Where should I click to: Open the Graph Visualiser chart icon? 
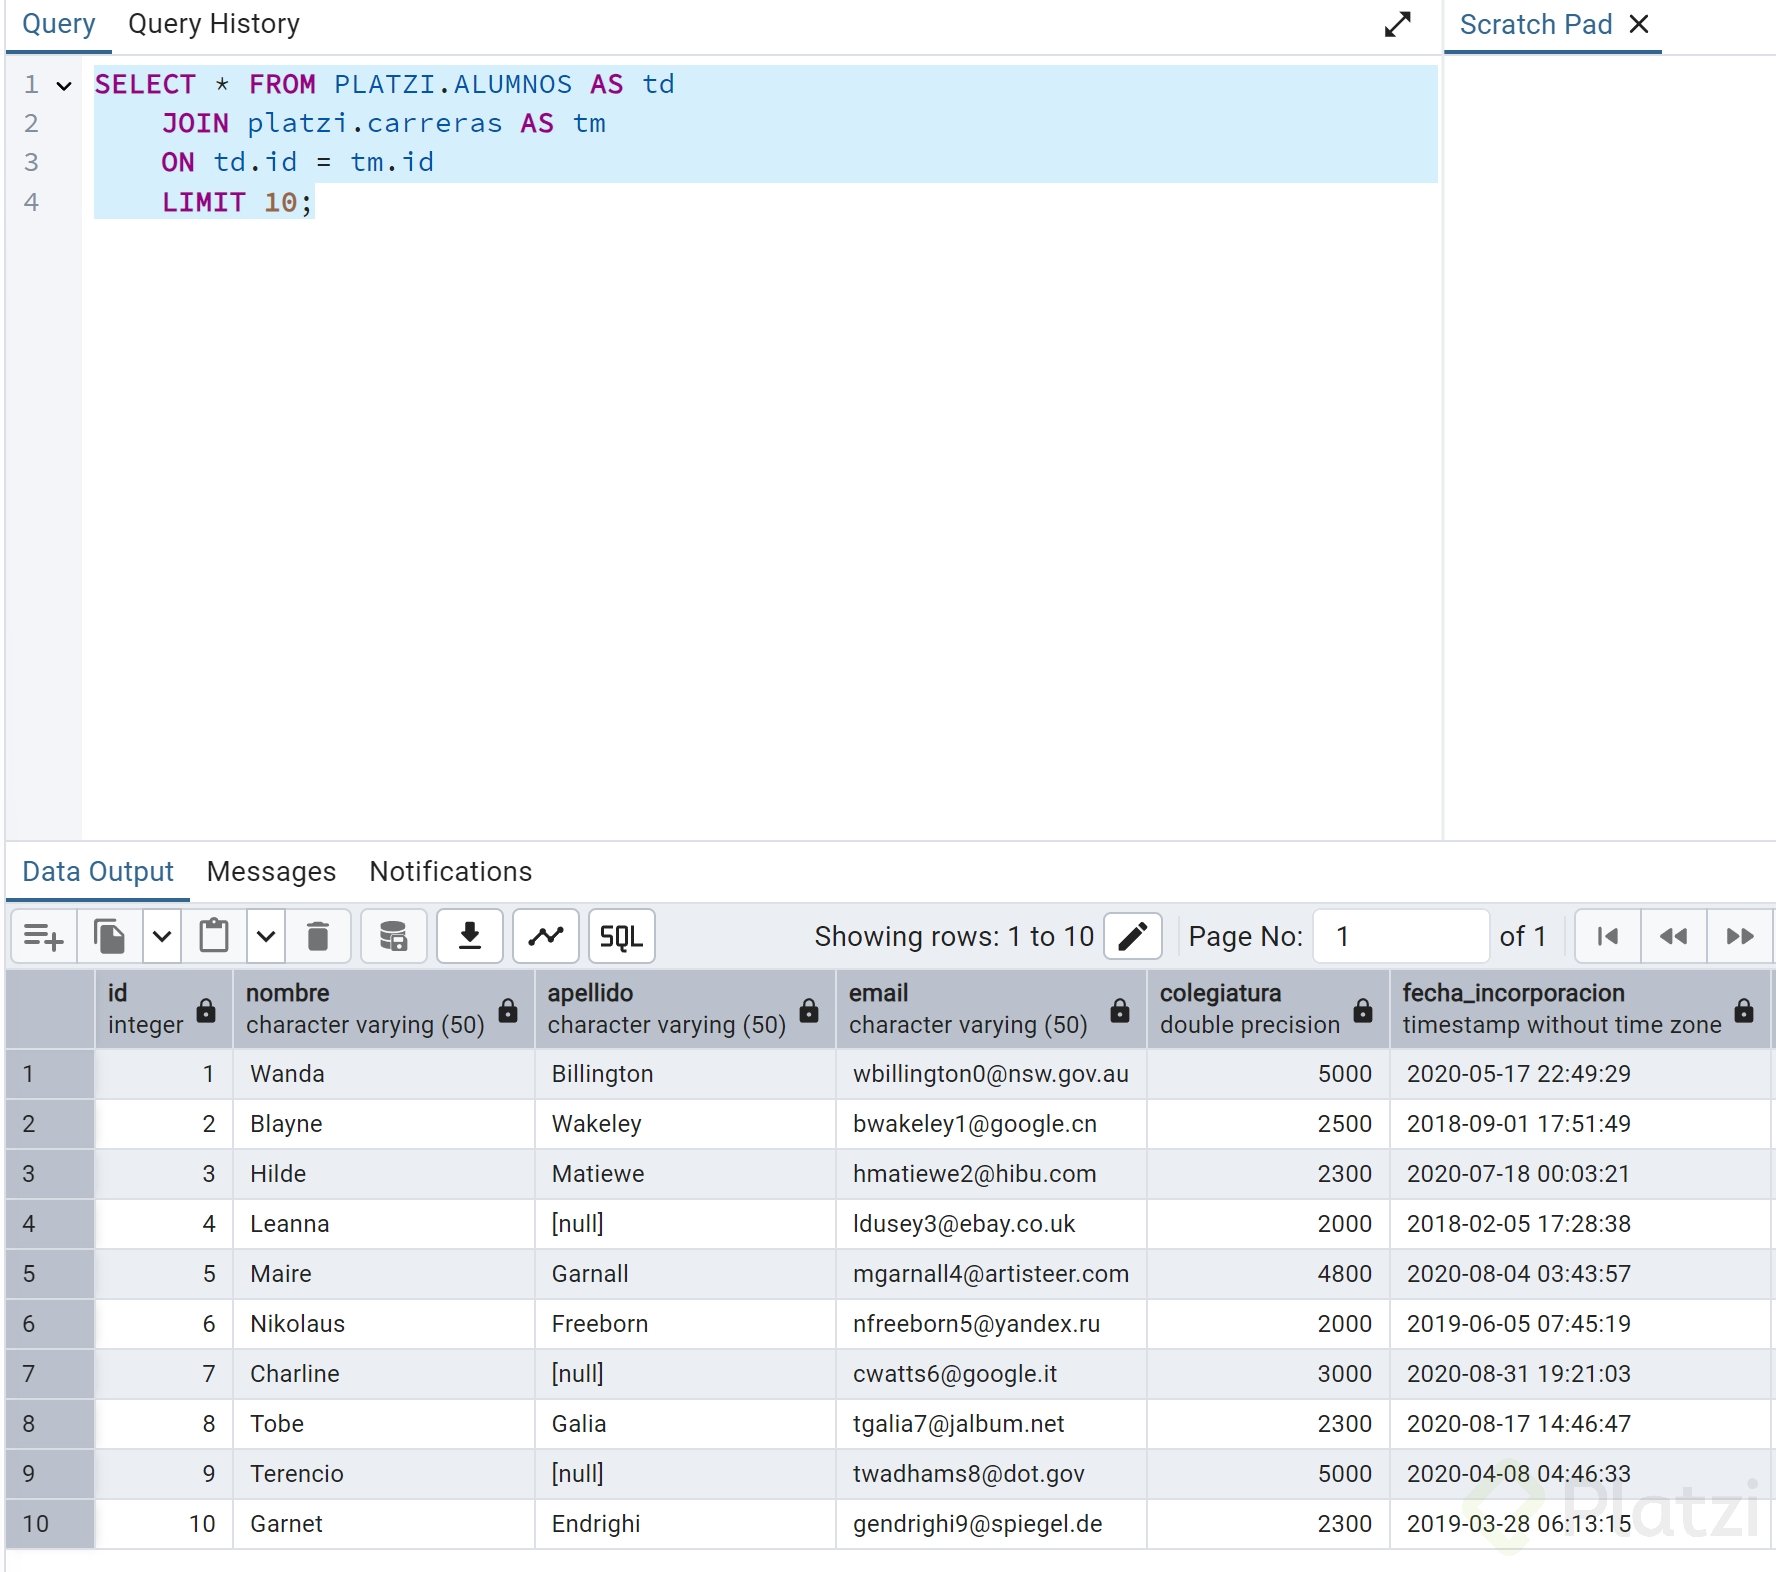pyautogui.click(x=545, y=937)
